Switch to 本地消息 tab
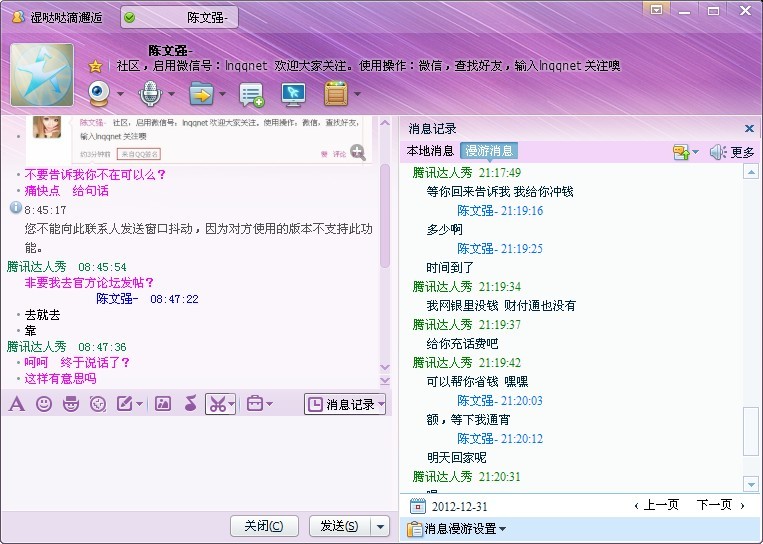This screenshot has width=763, height=544. tap(430, 151)
